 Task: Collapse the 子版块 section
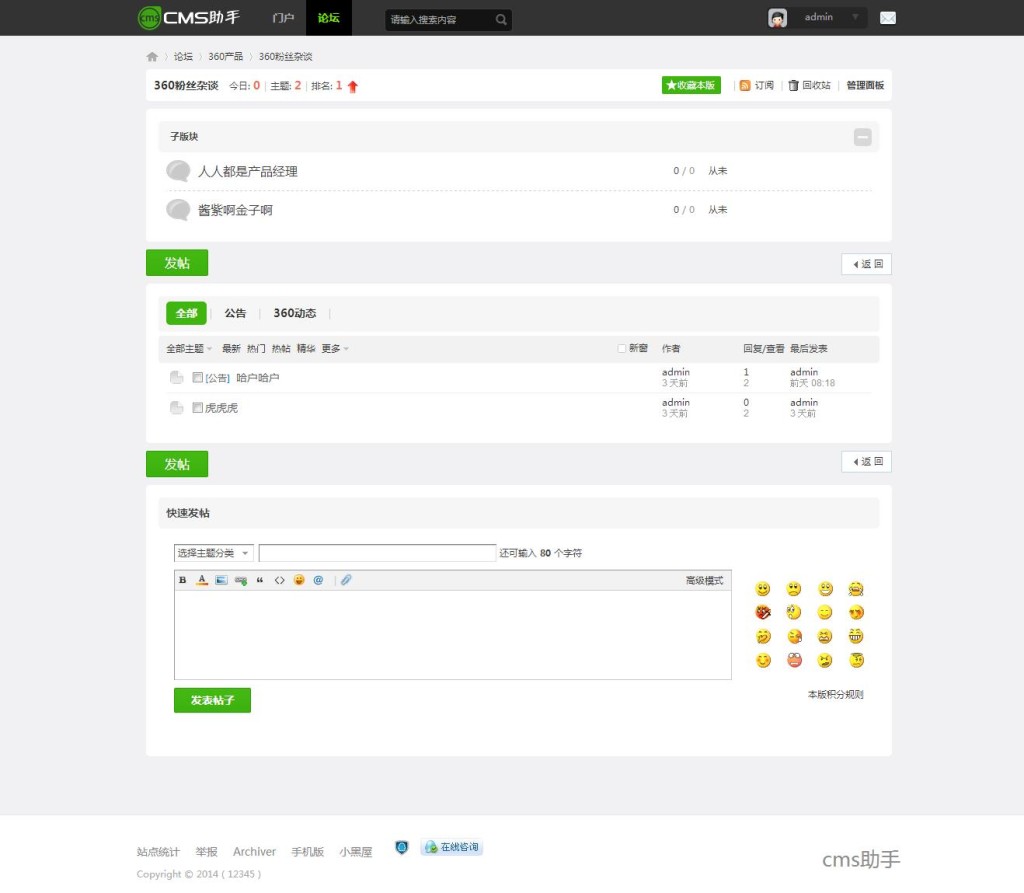coord(863,137)
